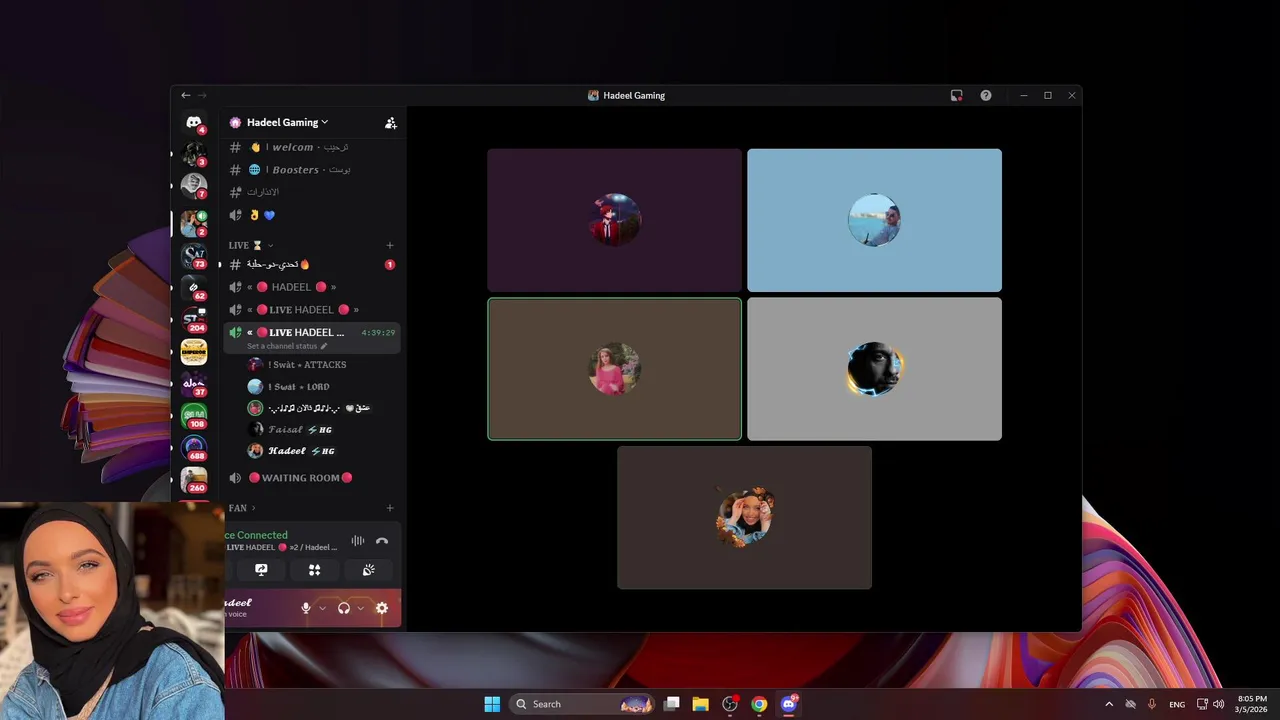
Task: Click the Voice Connected status text
Action: coord(257,535)
